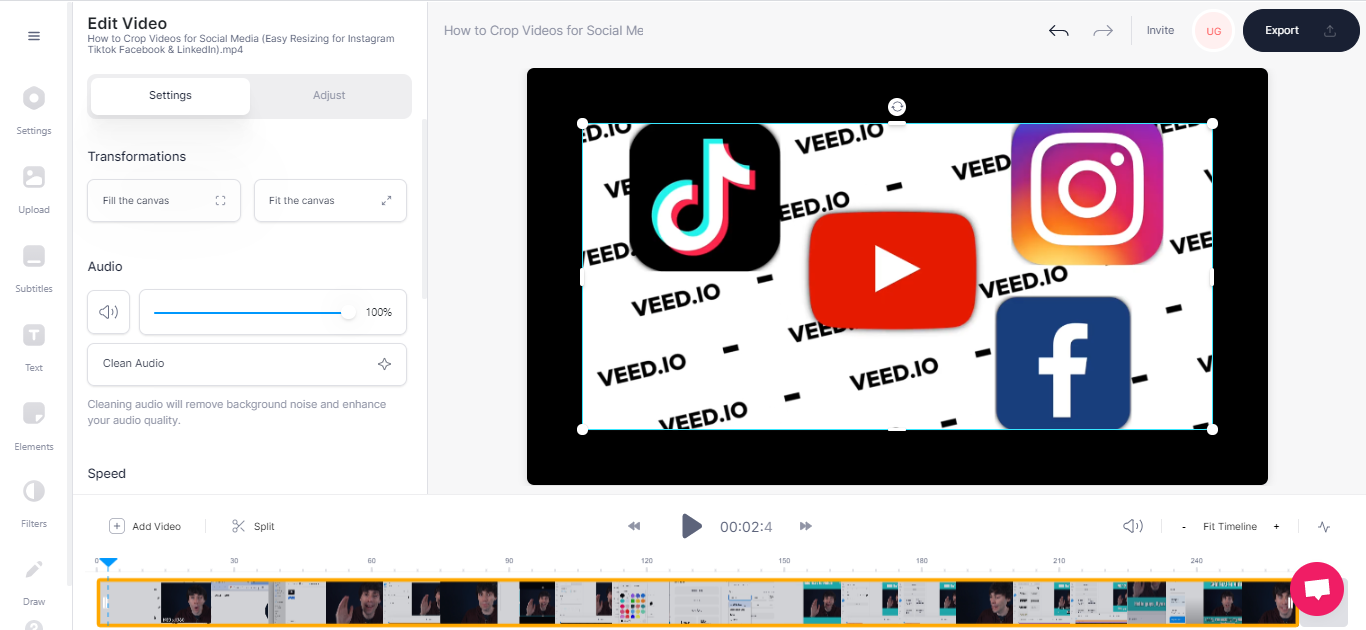Switch to the Settings tab
This screenshot has width=1366, height=630.
[x=170, y=96]
